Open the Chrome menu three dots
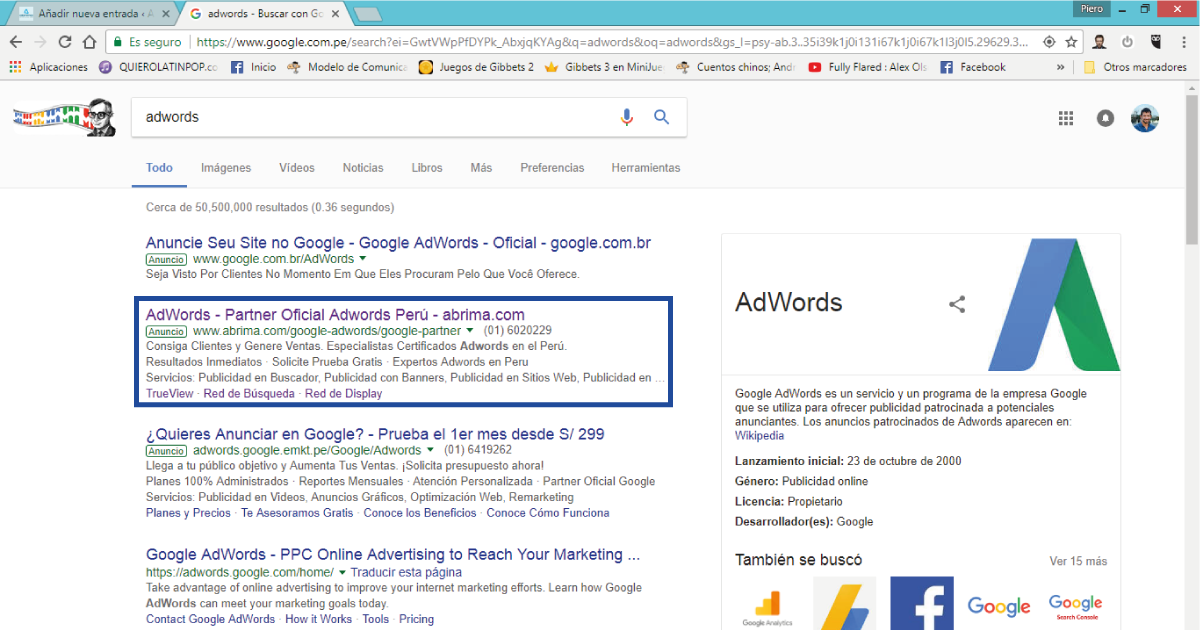 click(1184, 42)
